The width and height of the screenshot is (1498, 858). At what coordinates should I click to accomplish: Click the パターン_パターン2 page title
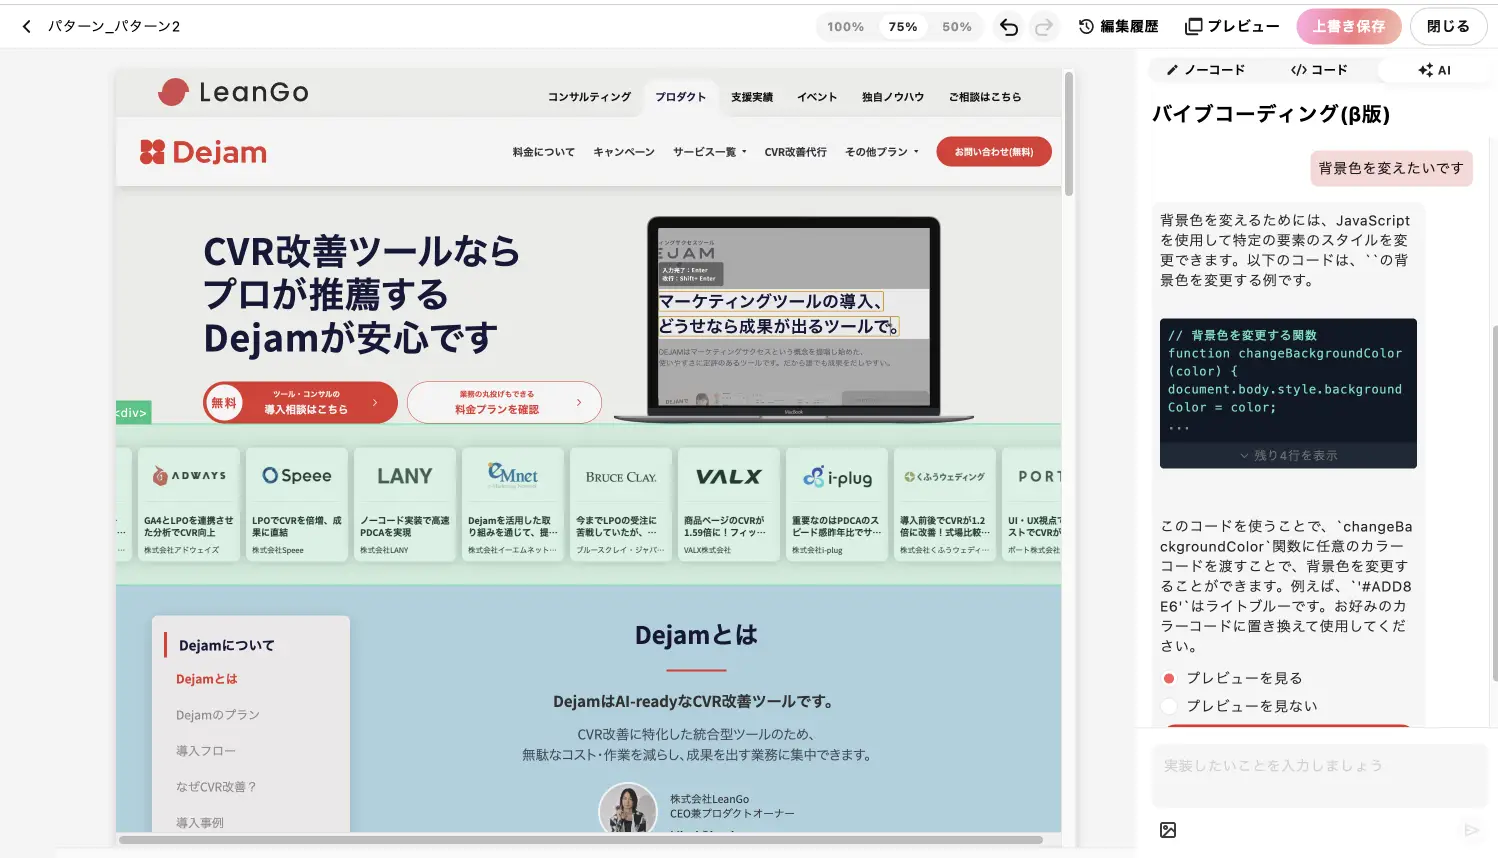pyautogui.click(x=114, y=27)
